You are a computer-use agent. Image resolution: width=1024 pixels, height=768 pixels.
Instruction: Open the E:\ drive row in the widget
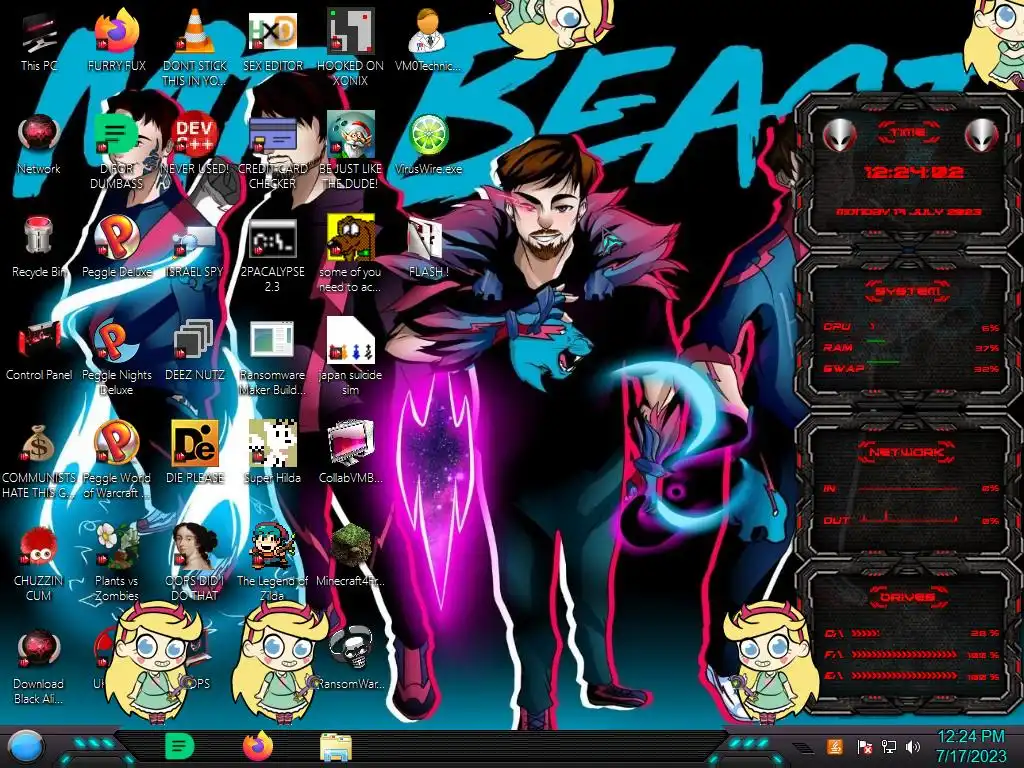pyautogui.click(x=911, y=676)
